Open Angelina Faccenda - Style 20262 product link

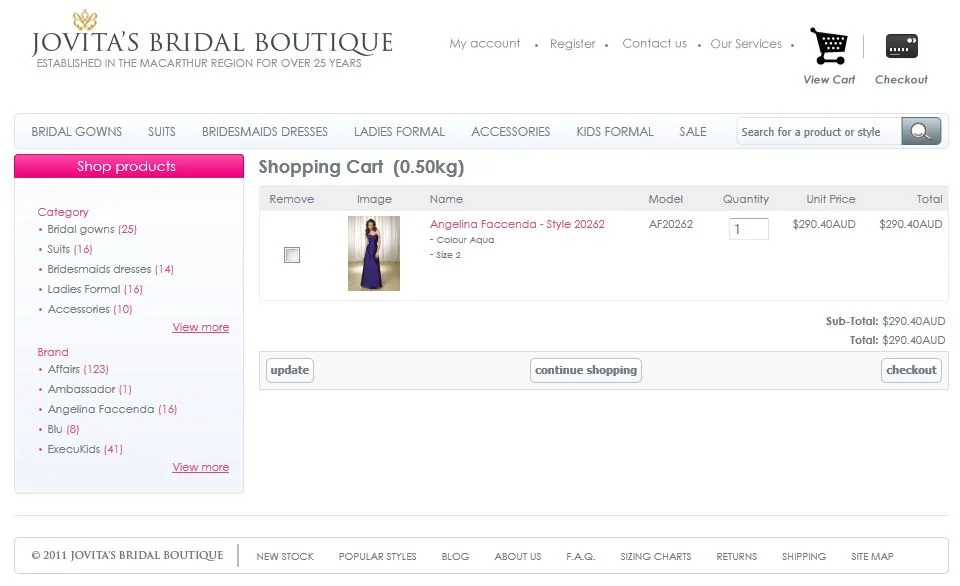click(x=517, y=224)
